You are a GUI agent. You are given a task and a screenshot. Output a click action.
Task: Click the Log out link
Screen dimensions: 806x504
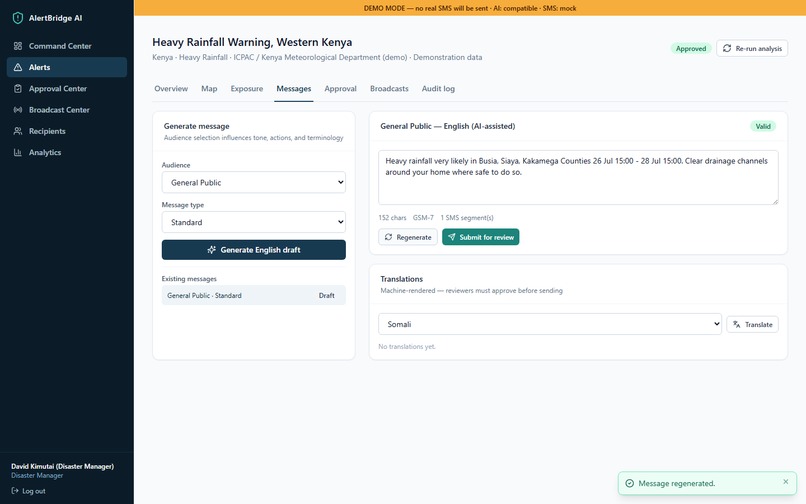tap(29, 491)
